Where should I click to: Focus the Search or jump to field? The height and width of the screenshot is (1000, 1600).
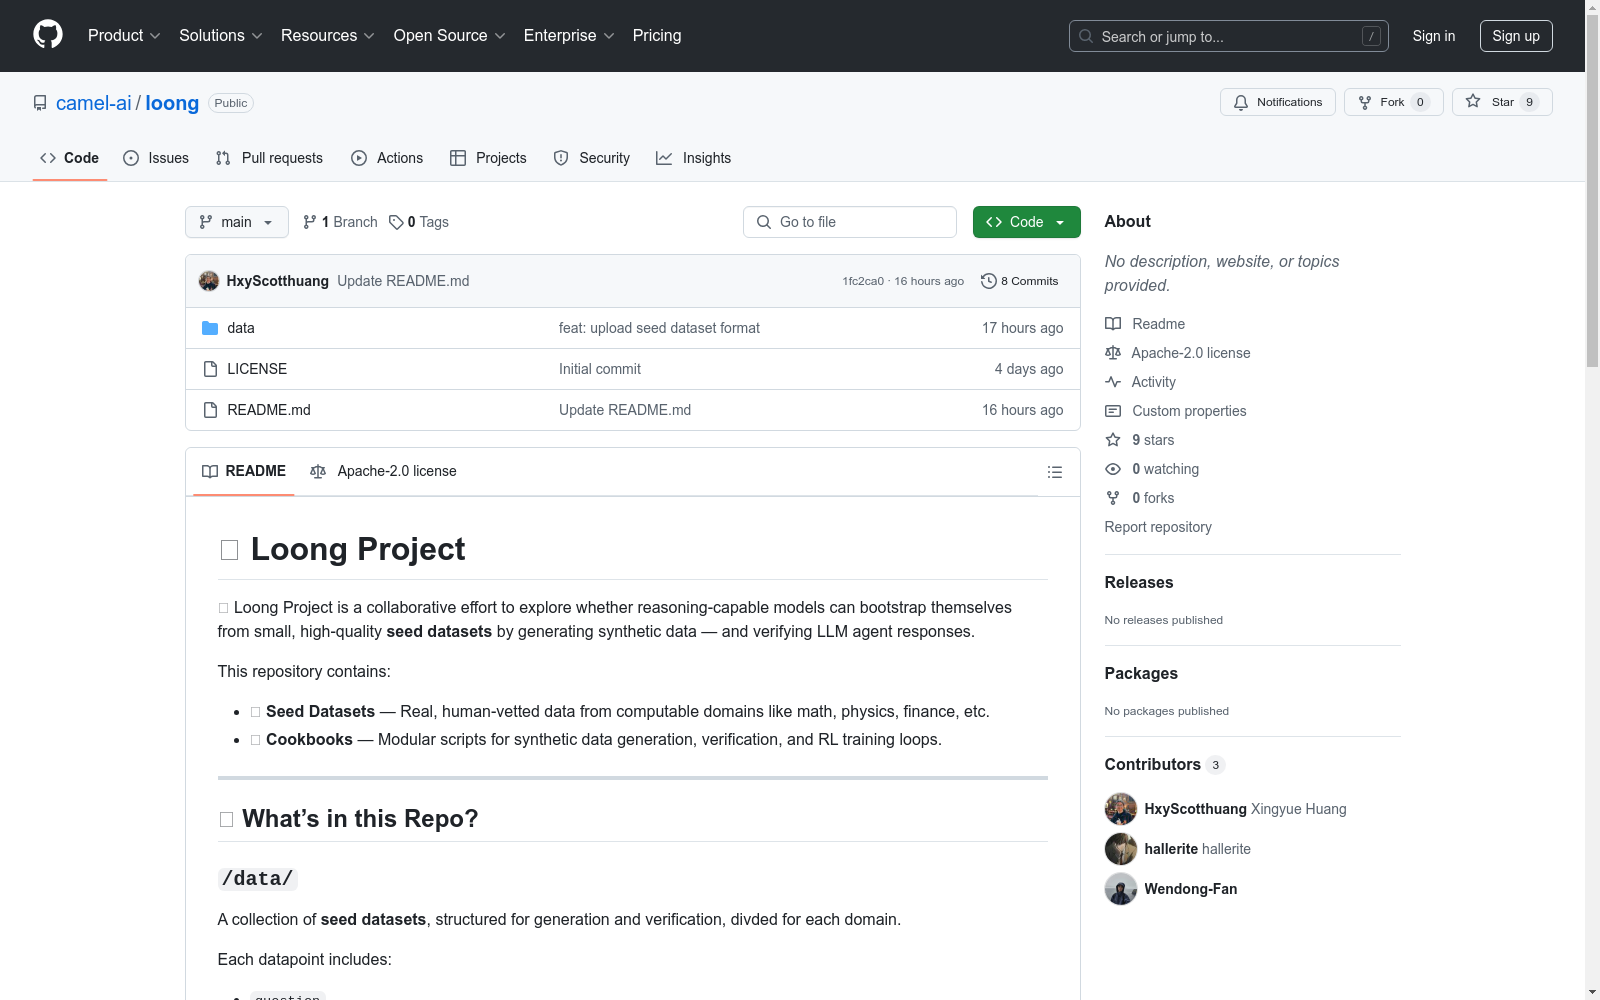1228,36
